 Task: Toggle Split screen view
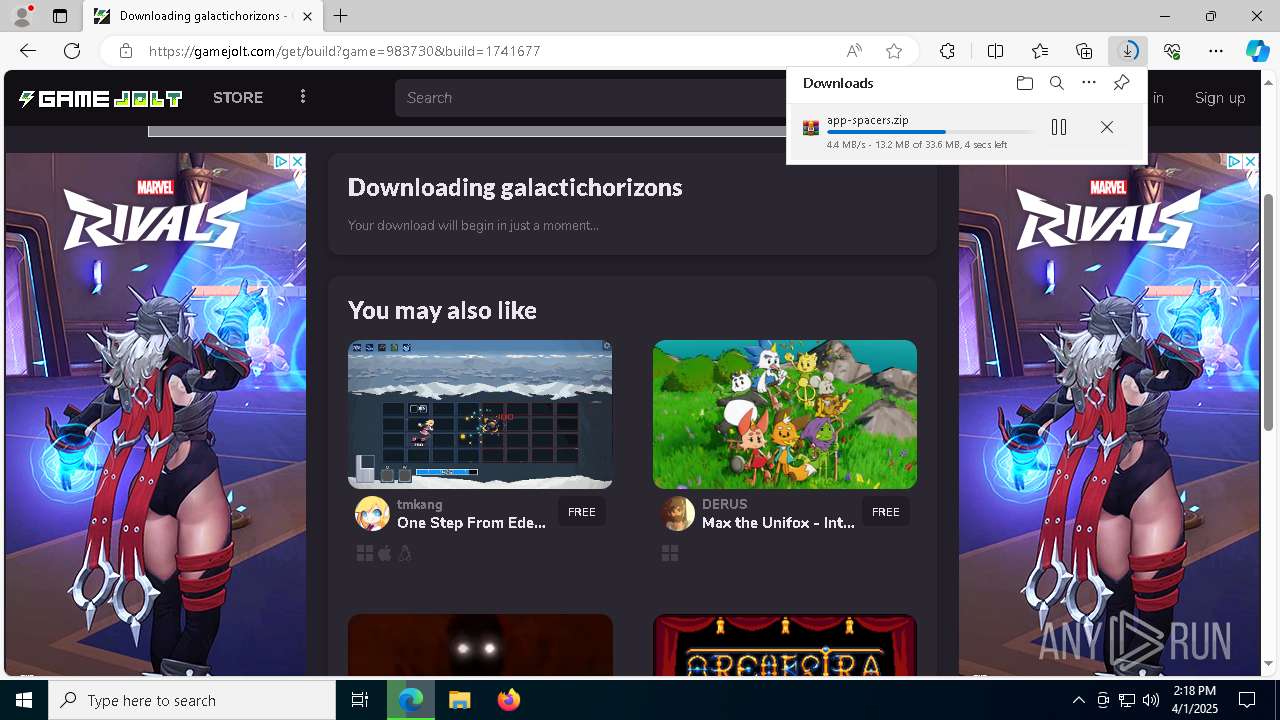pyautogui.click(x=995, y=51)
